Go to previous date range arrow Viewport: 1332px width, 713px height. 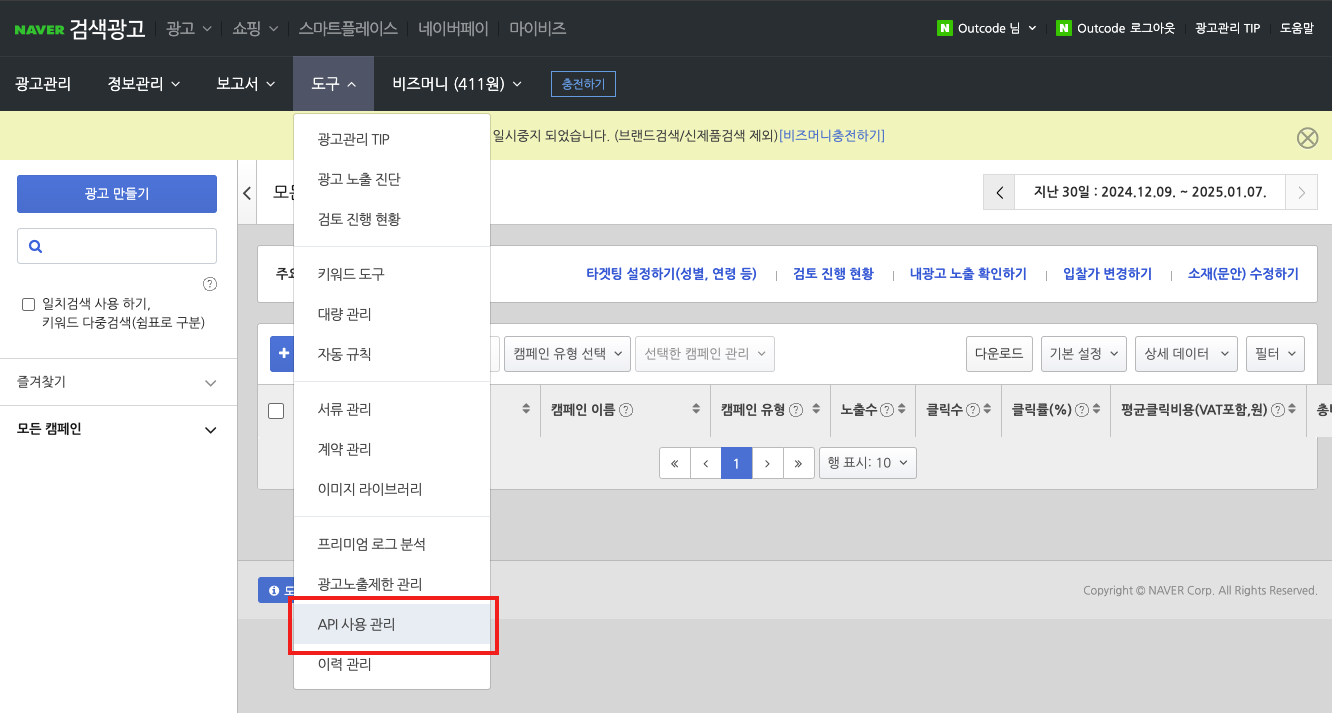click(x=999, y=193)
